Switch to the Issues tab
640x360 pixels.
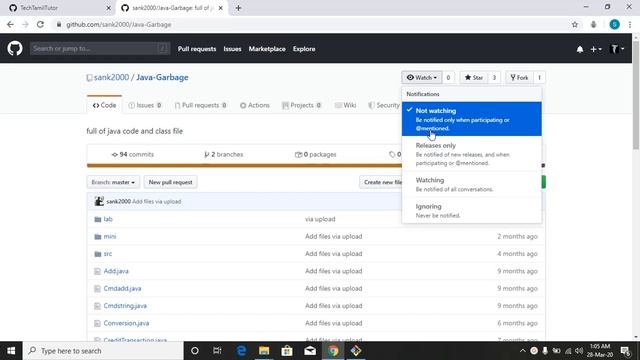pos(145,105)
